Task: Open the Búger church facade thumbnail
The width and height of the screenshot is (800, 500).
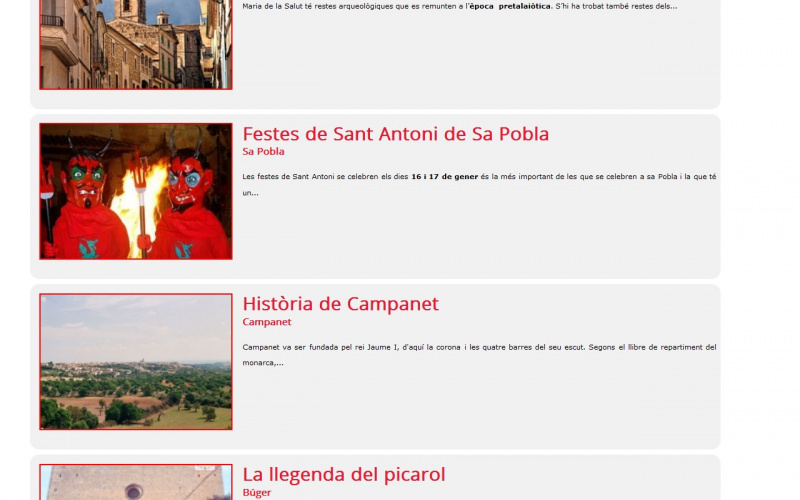Action: (x=136, y=482)
